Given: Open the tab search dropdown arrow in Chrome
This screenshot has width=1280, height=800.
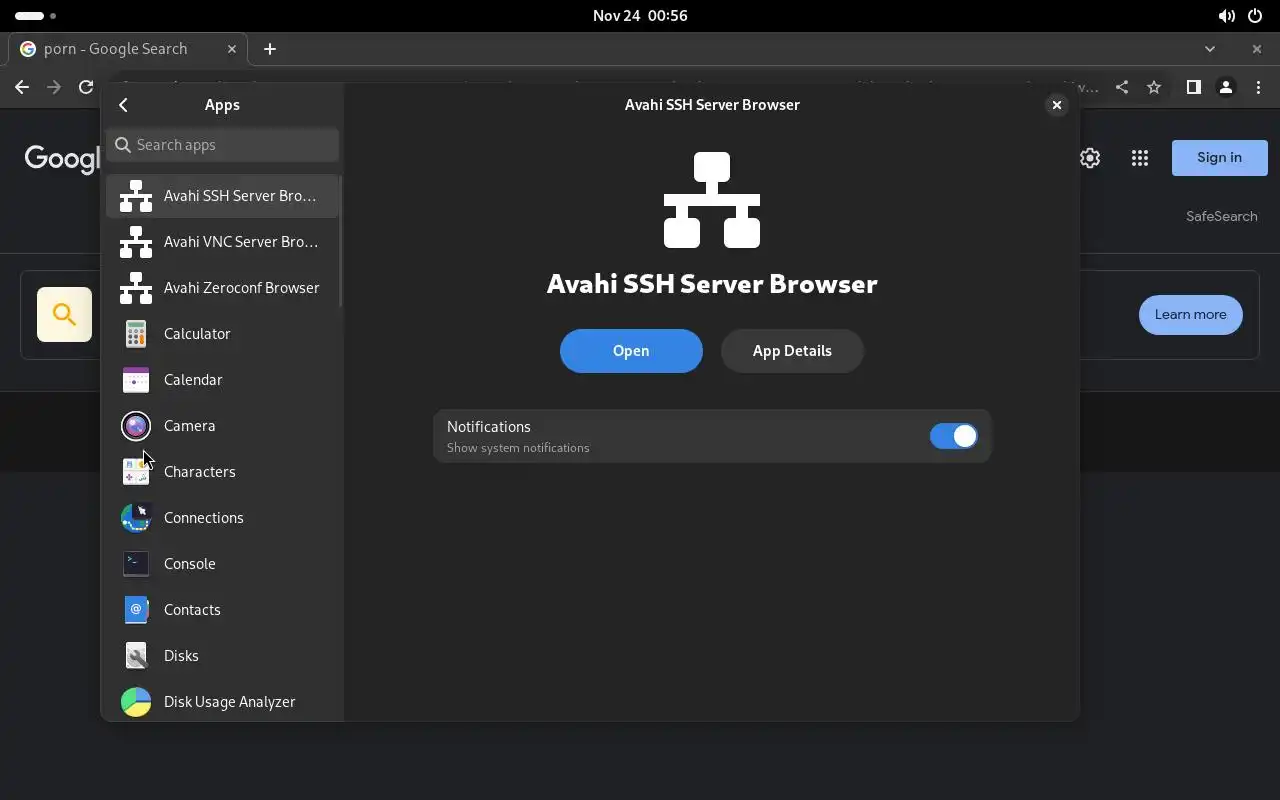Looking at the screenshot, I should click(1210, 49).
